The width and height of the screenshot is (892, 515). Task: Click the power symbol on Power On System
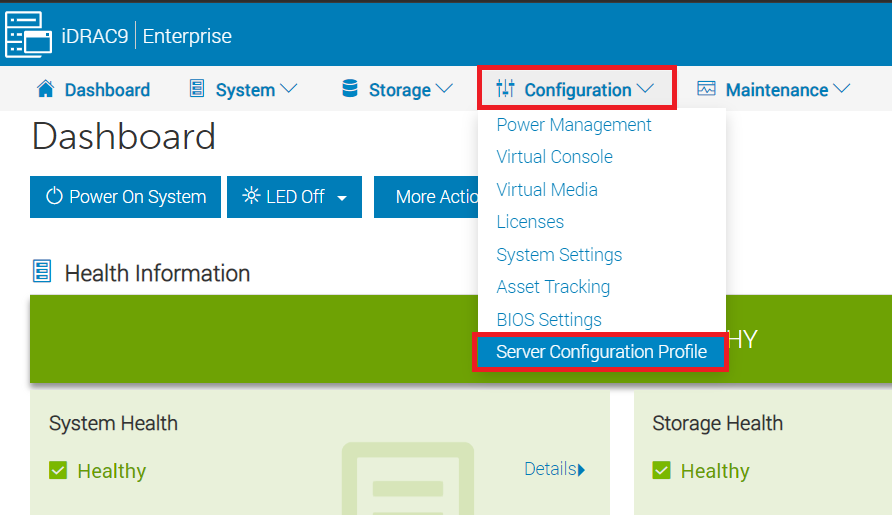tap(54, 197)
